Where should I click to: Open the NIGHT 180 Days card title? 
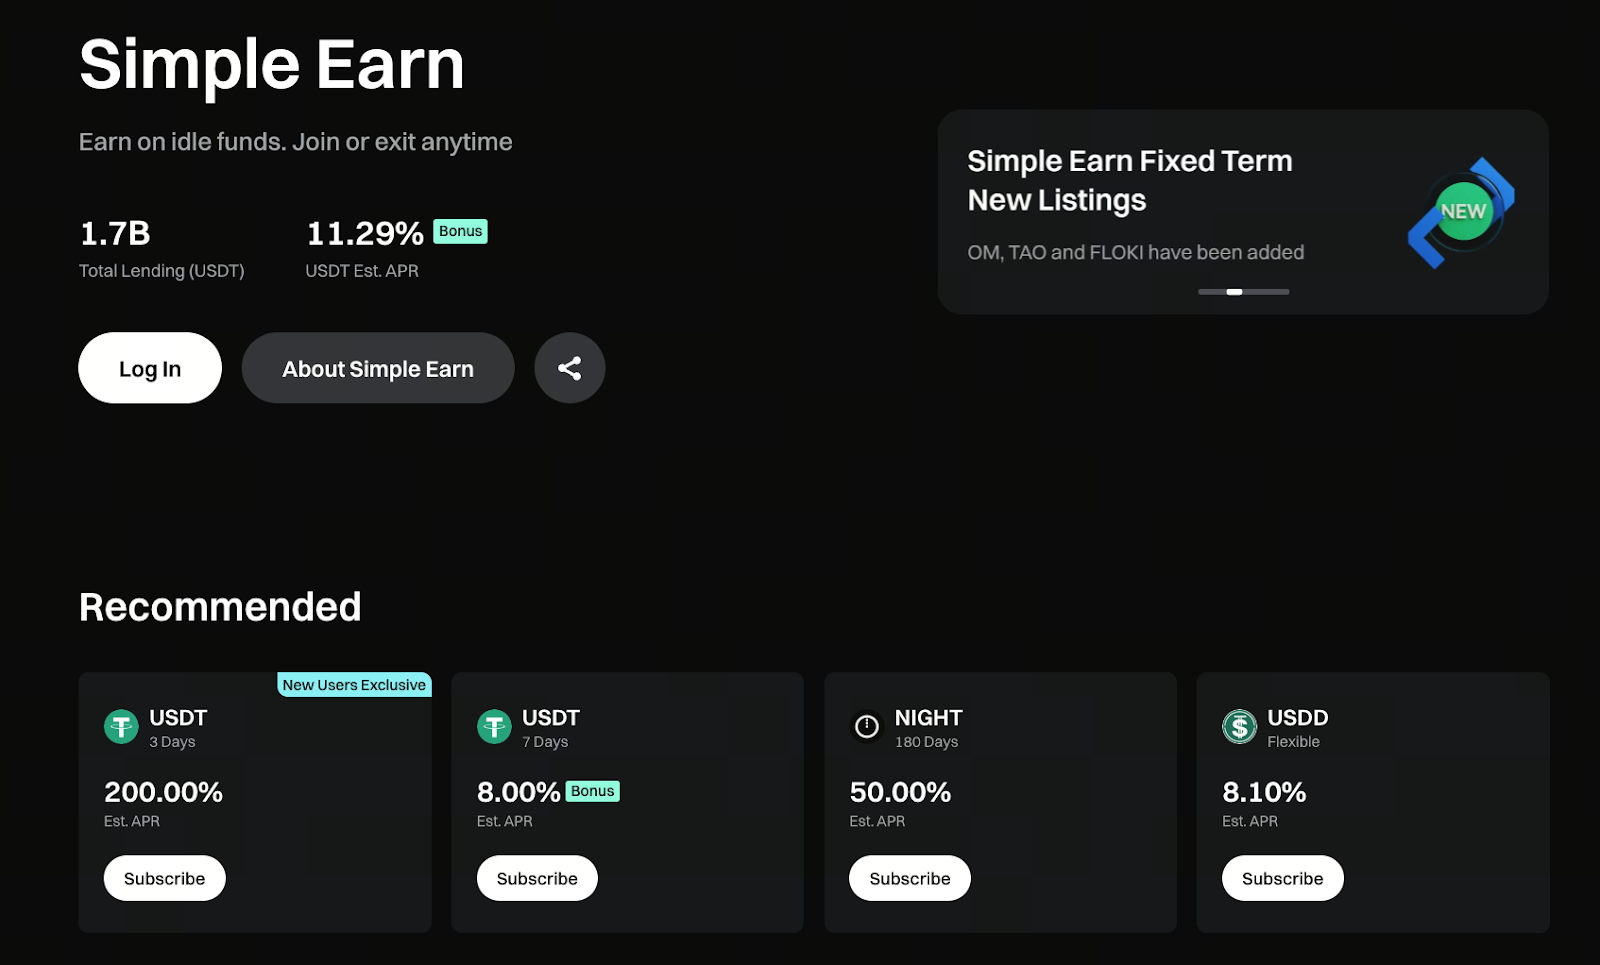[928, 718]
